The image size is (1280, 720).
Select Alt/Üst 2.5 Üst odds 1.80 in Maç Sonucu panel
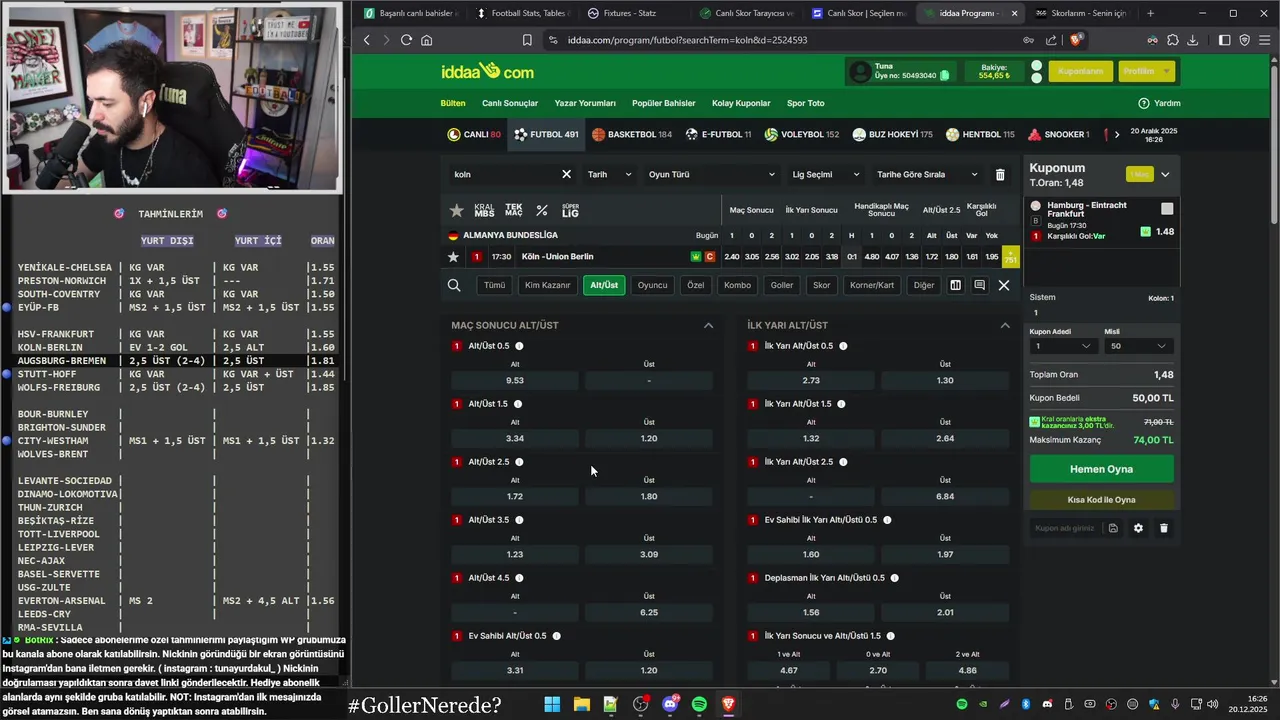tap(649, 496)
